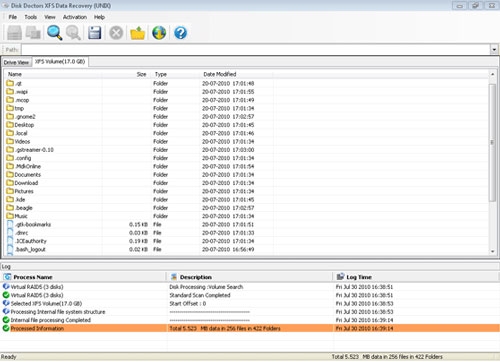Select the .config folder icon

[x=10, y=158]
